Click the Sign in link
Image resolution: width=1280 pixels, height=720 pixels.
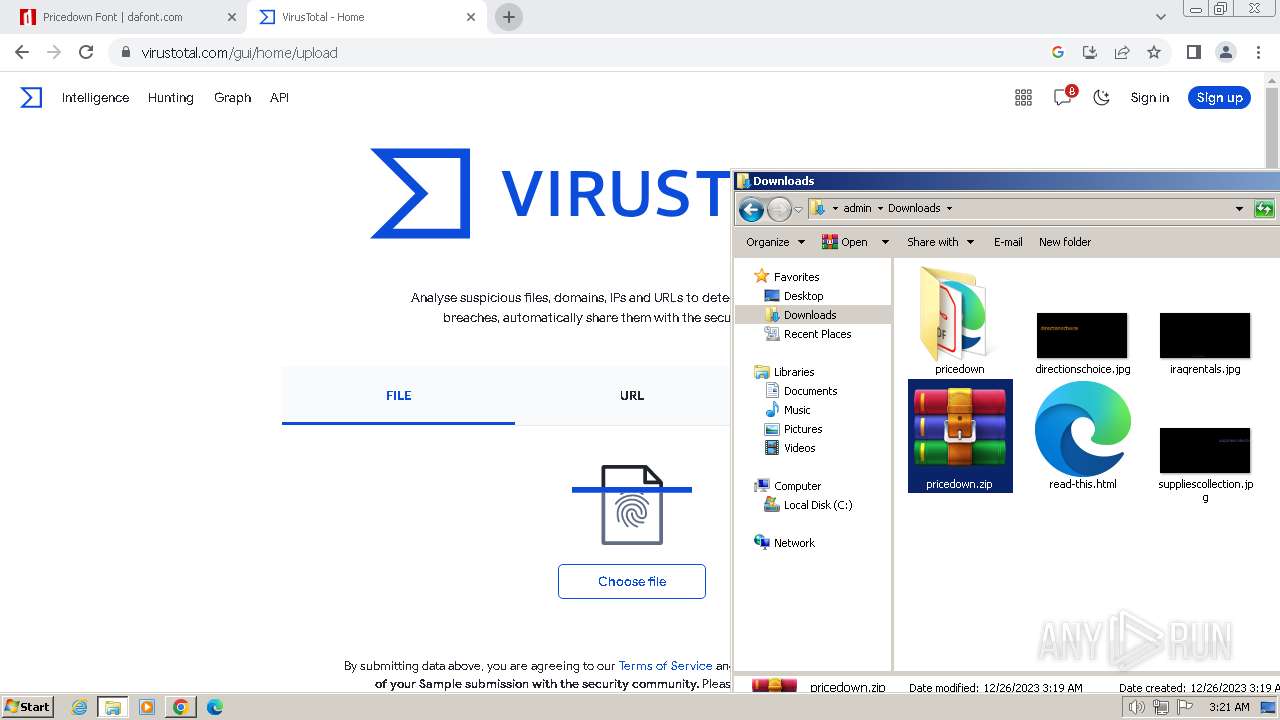click(x=1150, y=97)
